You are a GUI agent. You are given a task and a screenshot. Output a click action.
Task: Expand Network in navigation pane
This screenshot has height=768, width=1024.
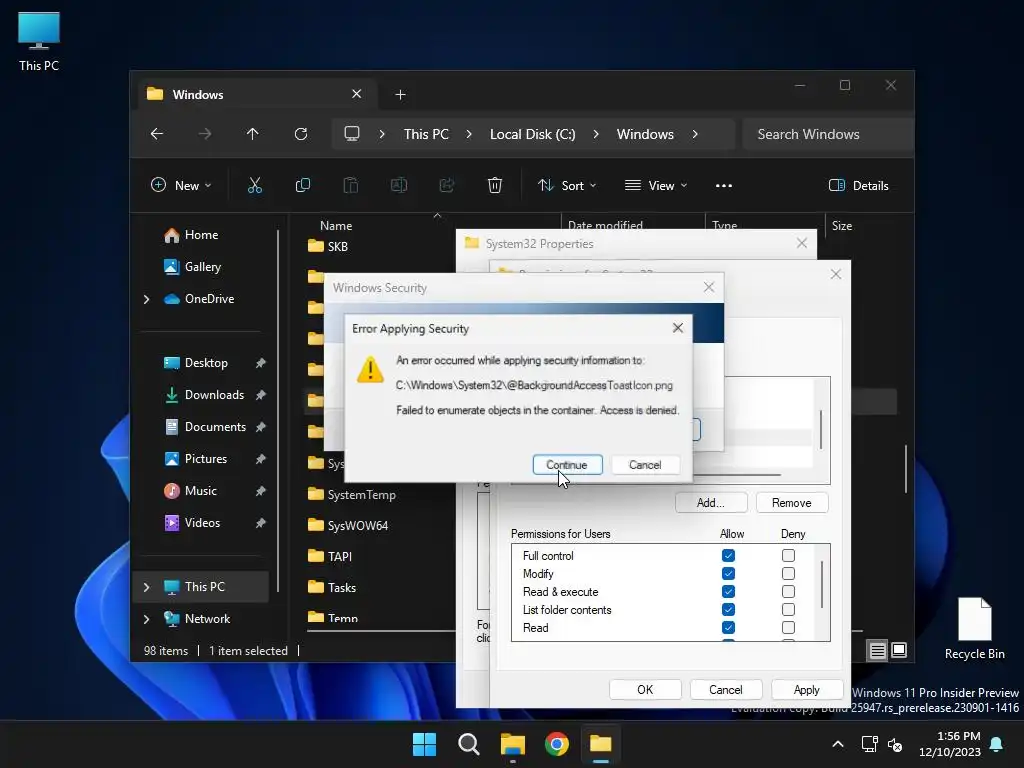click(x=146, y=619)
